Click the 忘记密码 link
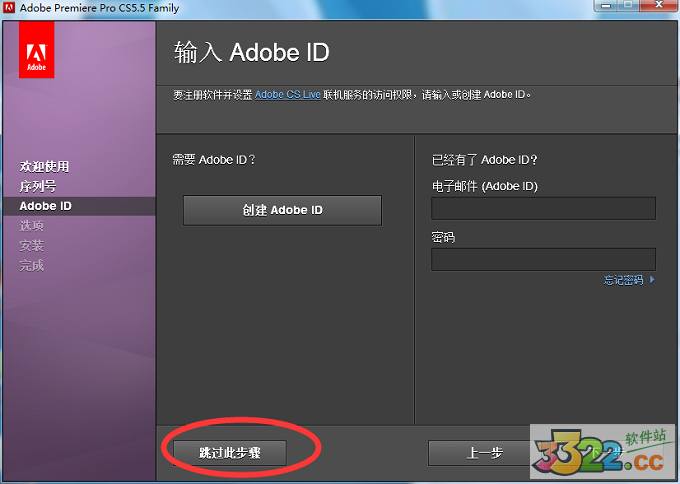The width and height of the screenshot is (680, 484). click(623, 280)
